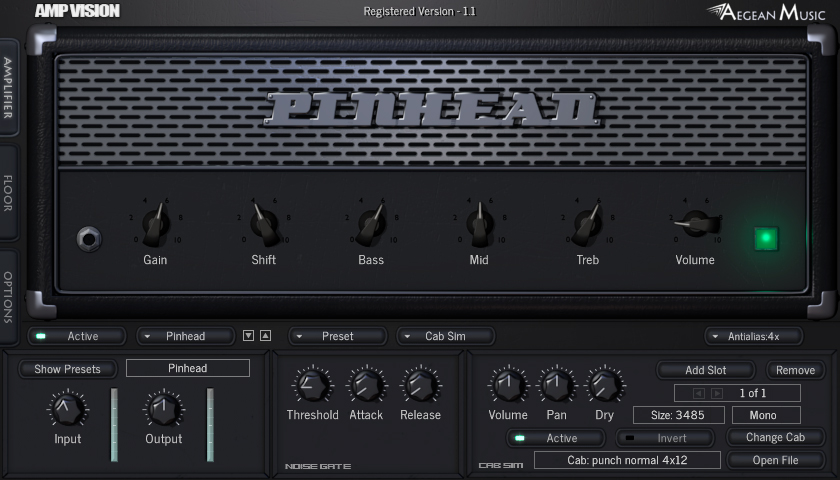Click the Input level meter
Screen dimensions: 840x480
(114, 424)
